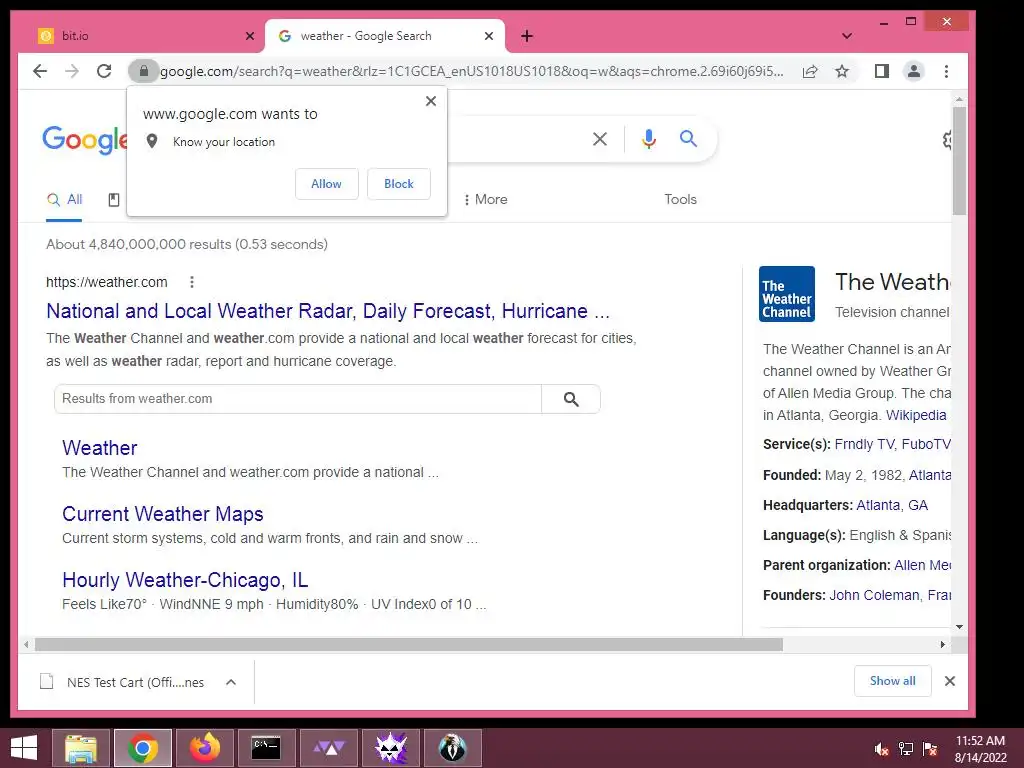
Task: Open the Chrome profile icon
Action: click(x=914, y=71)
